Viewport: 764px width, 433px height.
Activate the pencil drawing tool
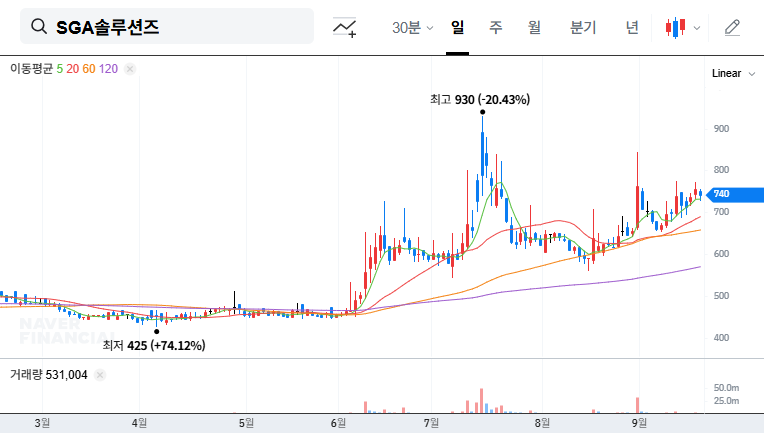tap(732, 28)
